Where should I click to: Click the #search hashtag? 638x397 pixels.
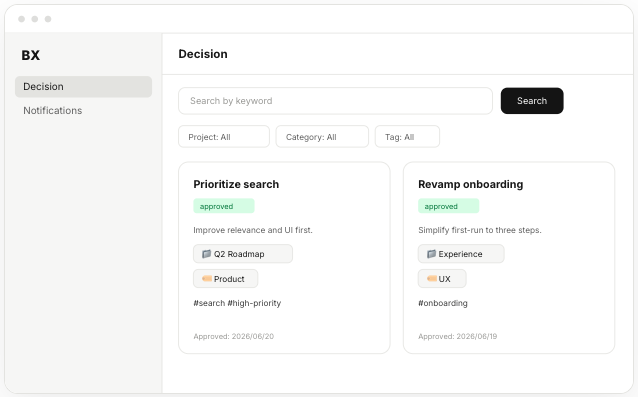click(x=209, y=303)
